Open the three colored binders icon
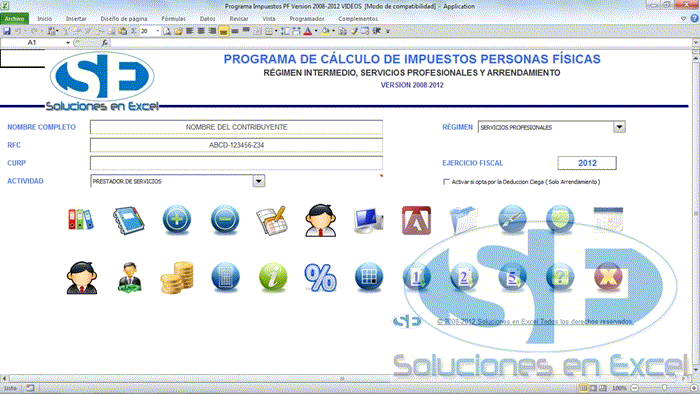Image resolution: width=700 pixels, height=394 pixels. pyautogui.click(x=81, y=219)
